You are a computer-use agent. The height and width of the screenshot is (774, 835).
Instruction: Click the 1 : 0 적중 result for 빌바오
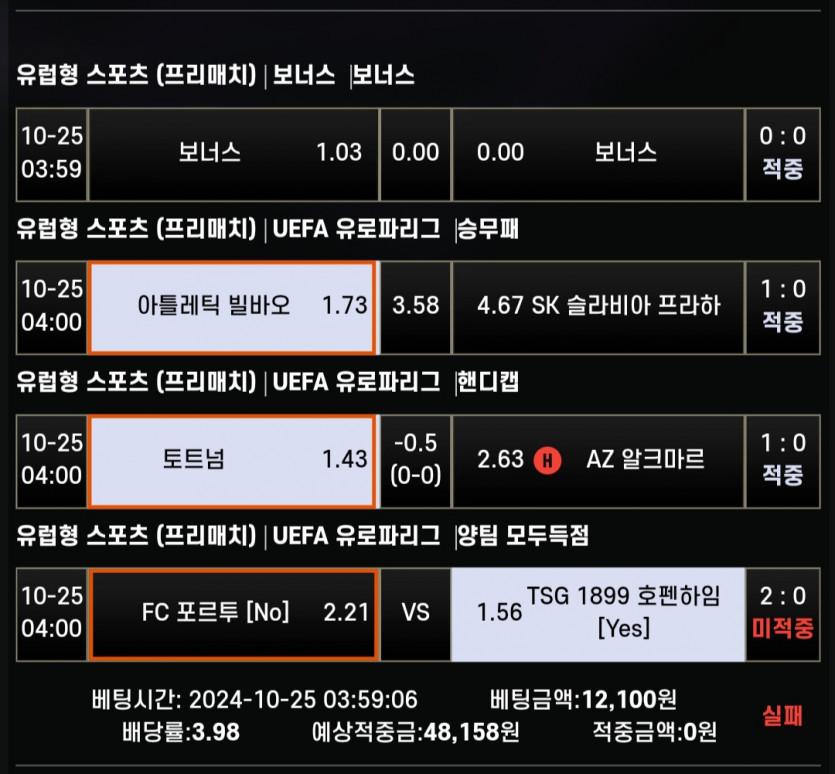(x=783, y=306)
